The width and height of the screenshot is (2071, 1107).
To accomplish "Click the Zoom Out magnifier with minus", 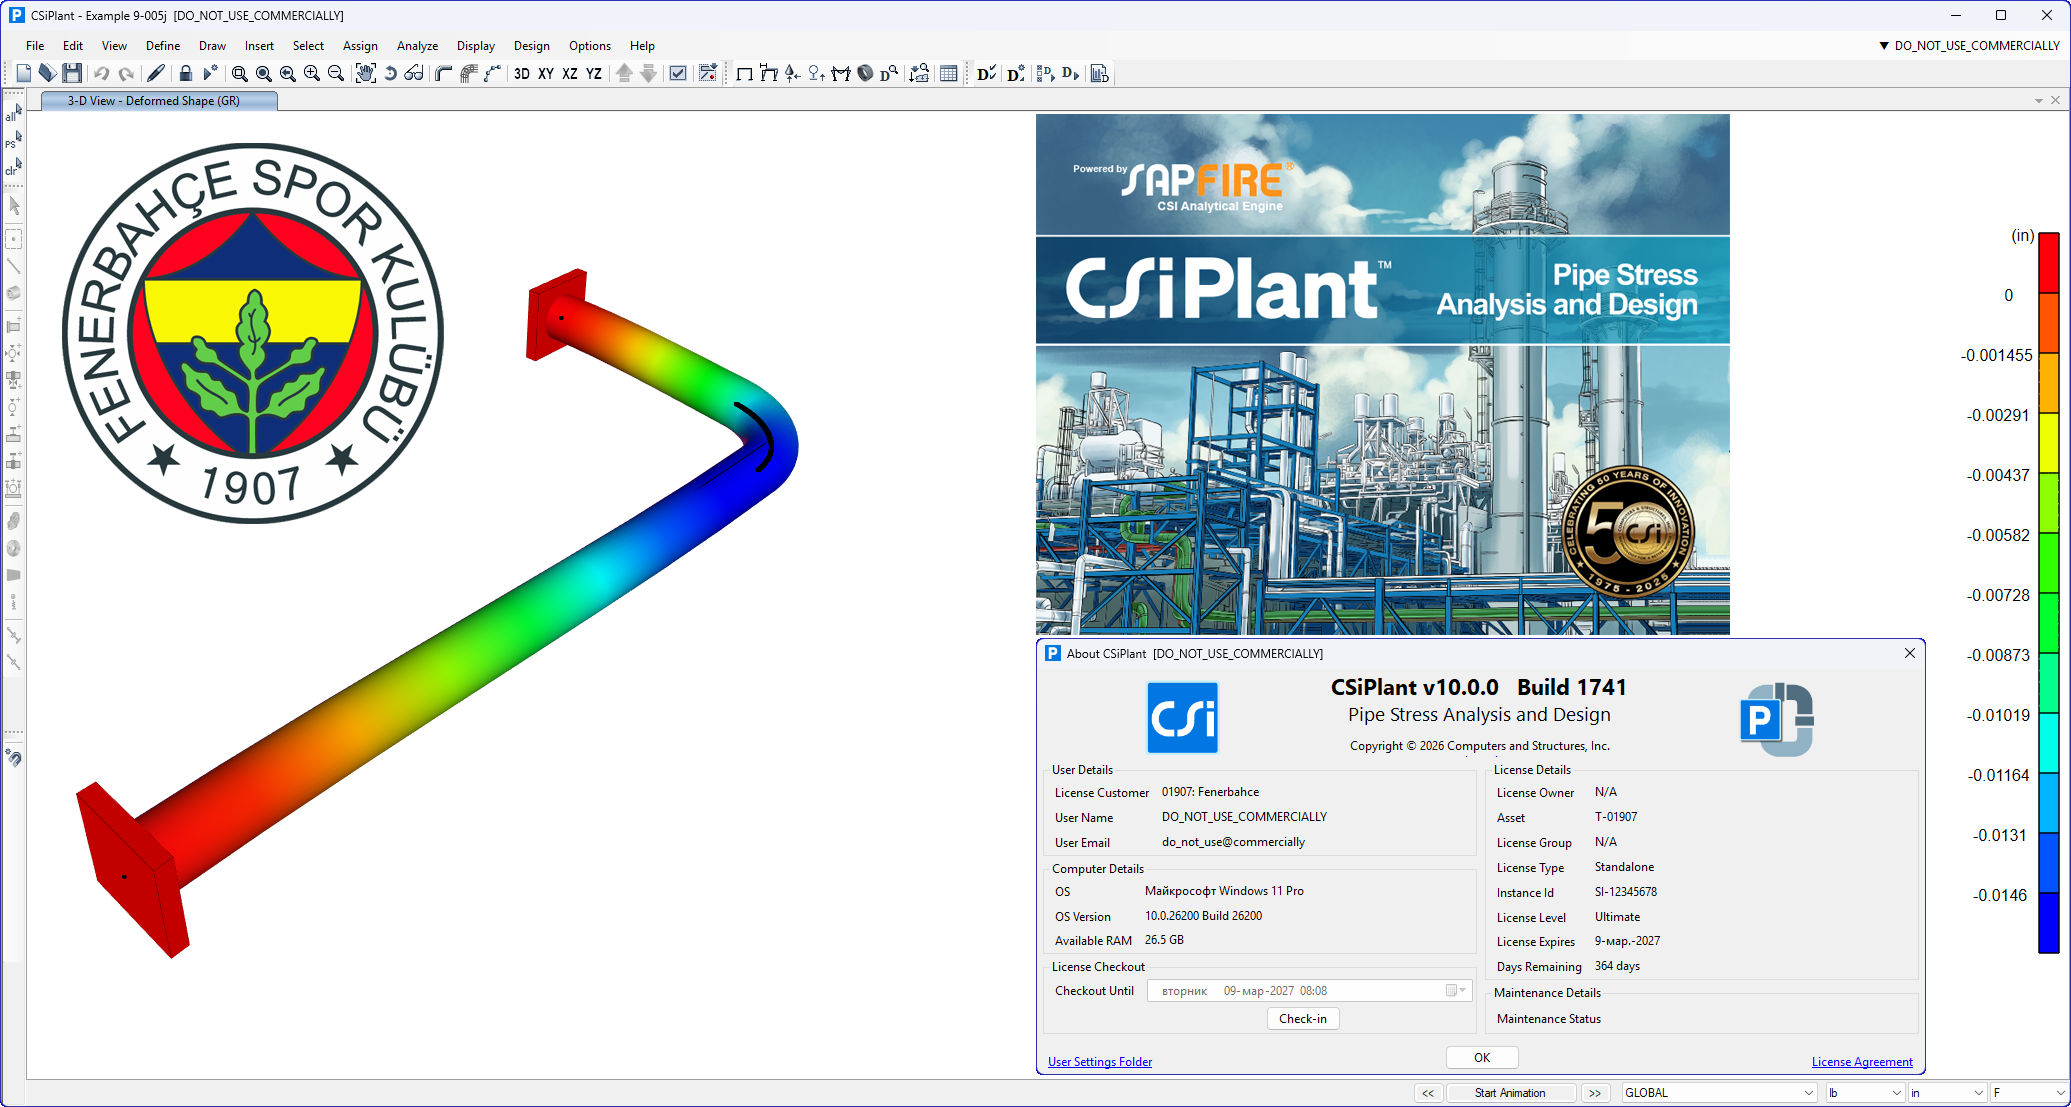I will tap(336, 73).
